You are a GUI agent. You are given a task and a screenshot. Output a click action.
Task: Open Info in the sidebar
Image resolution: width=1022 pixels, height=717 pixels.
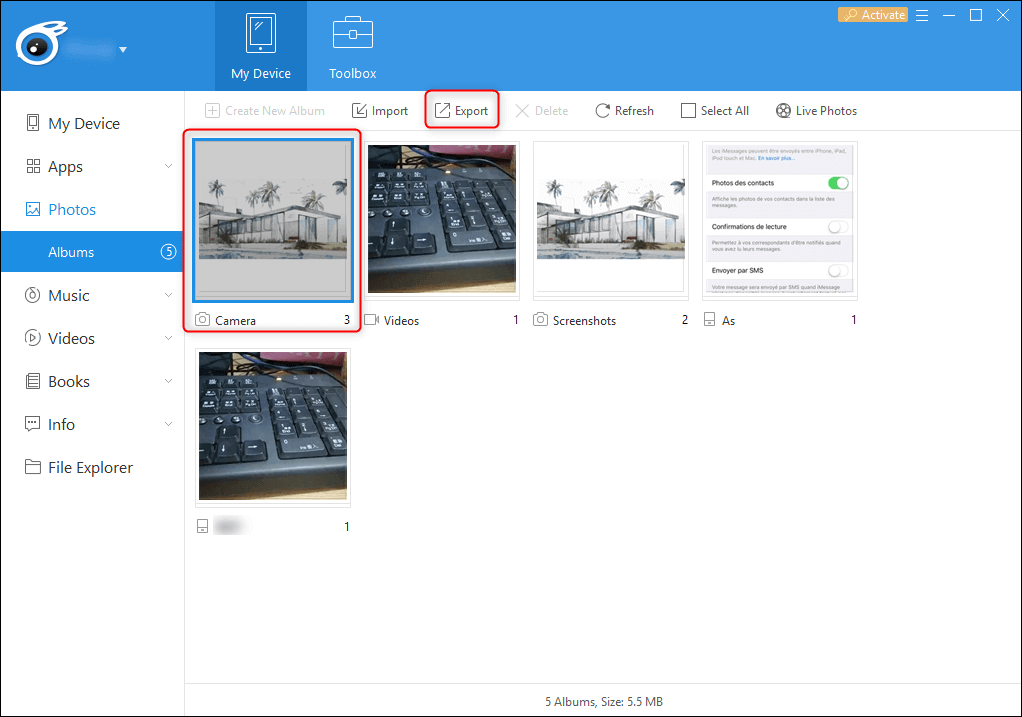coord(92,424)
